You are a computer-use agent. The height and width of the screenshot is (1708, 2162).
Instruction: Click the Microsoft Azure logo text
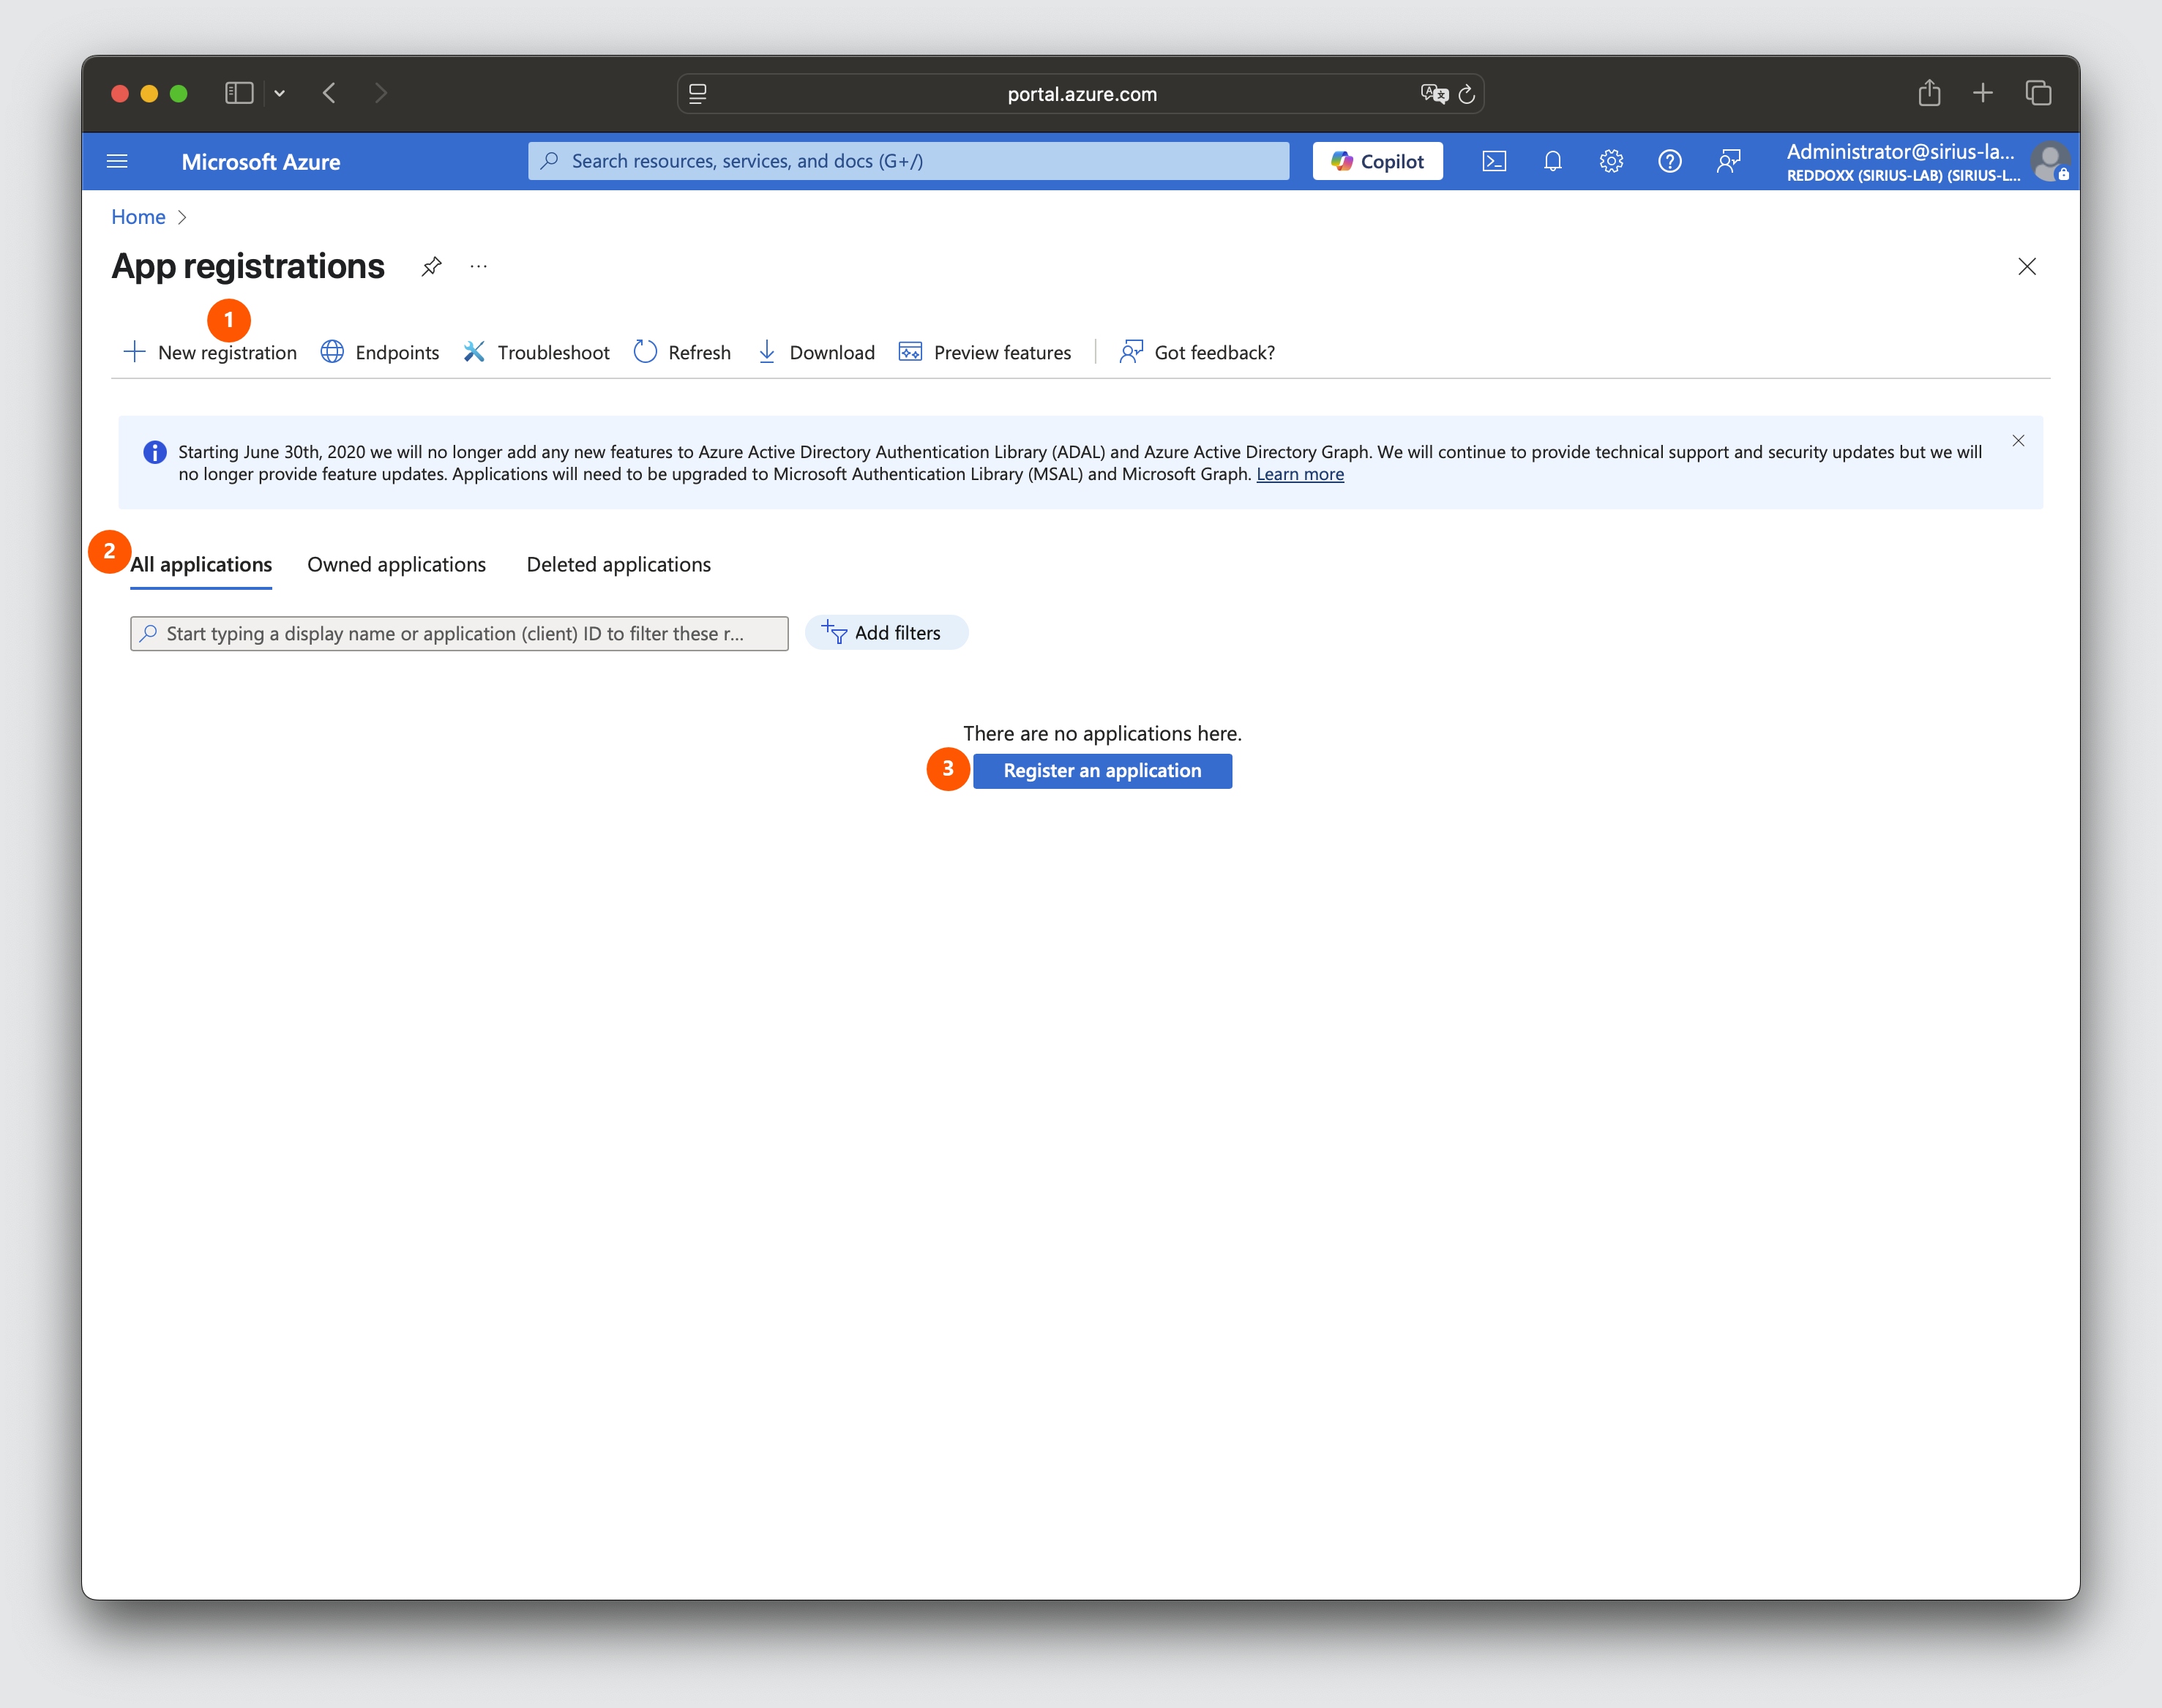coord(261,162)
